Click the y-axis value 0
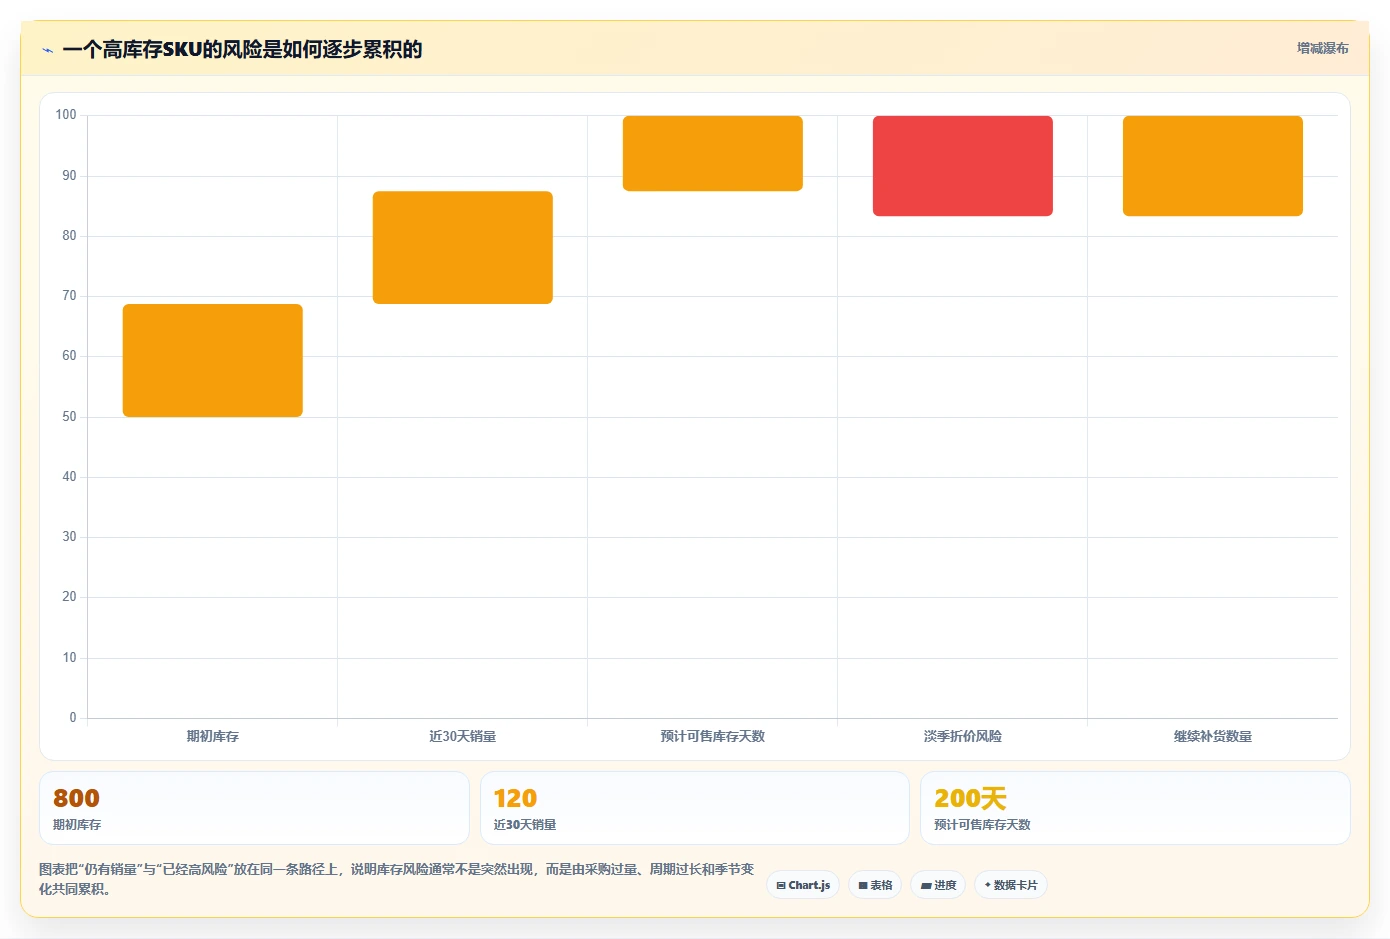Image resolution: width=1390 pixels, height=939 pixels. click(x=73, y=717)
